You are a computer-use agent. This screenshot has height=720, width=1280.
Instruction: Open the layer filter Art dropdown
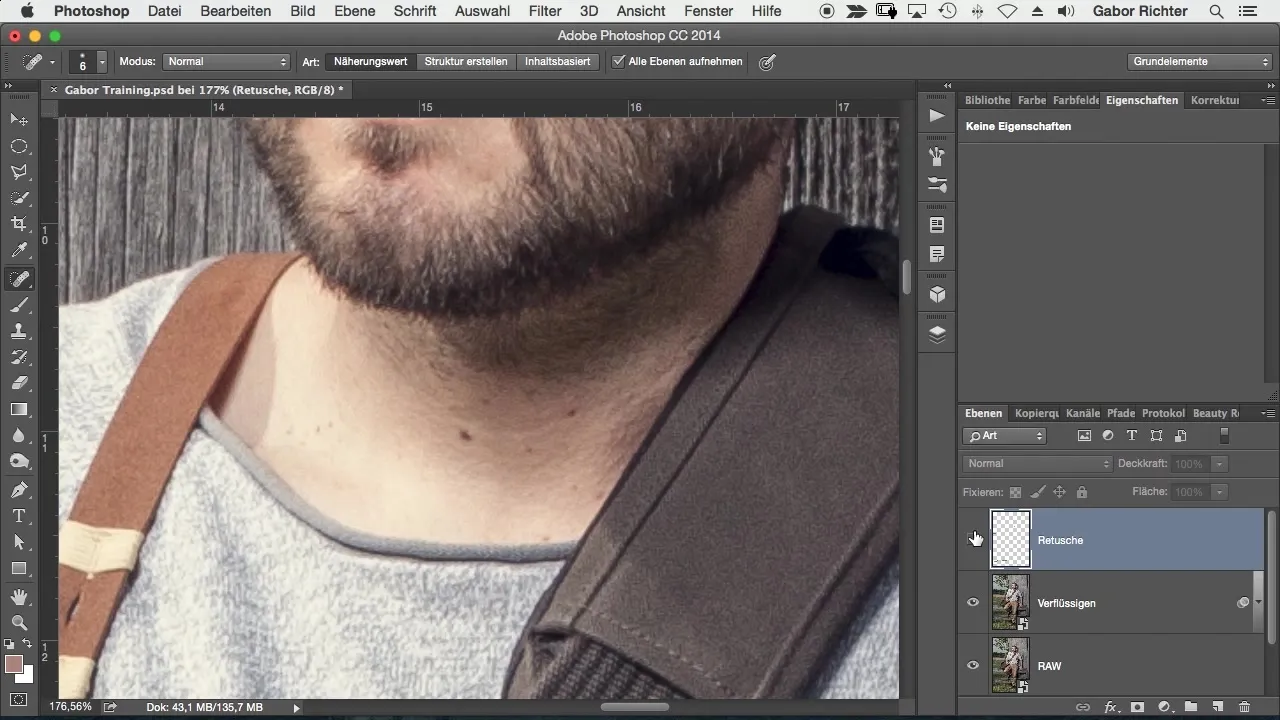(x=1005, y=436)
